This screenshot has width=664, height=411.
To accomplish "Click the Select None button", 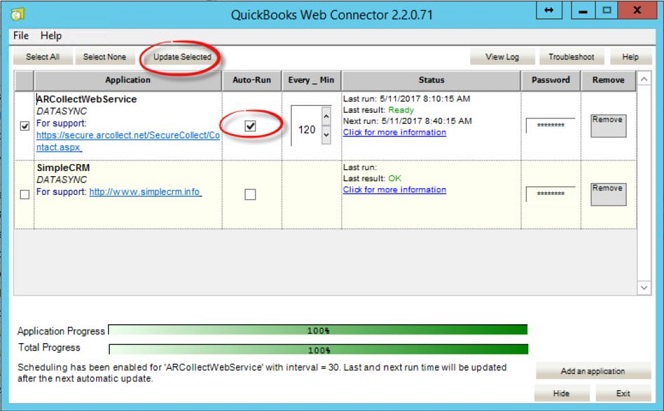I will pos(105,57).
